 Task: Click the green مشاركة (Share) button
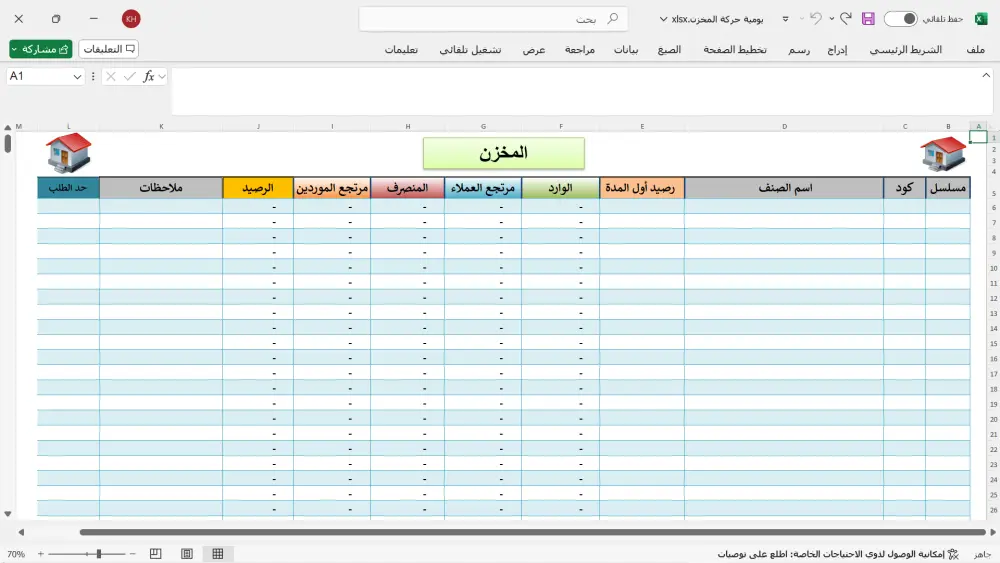point(40,49)
